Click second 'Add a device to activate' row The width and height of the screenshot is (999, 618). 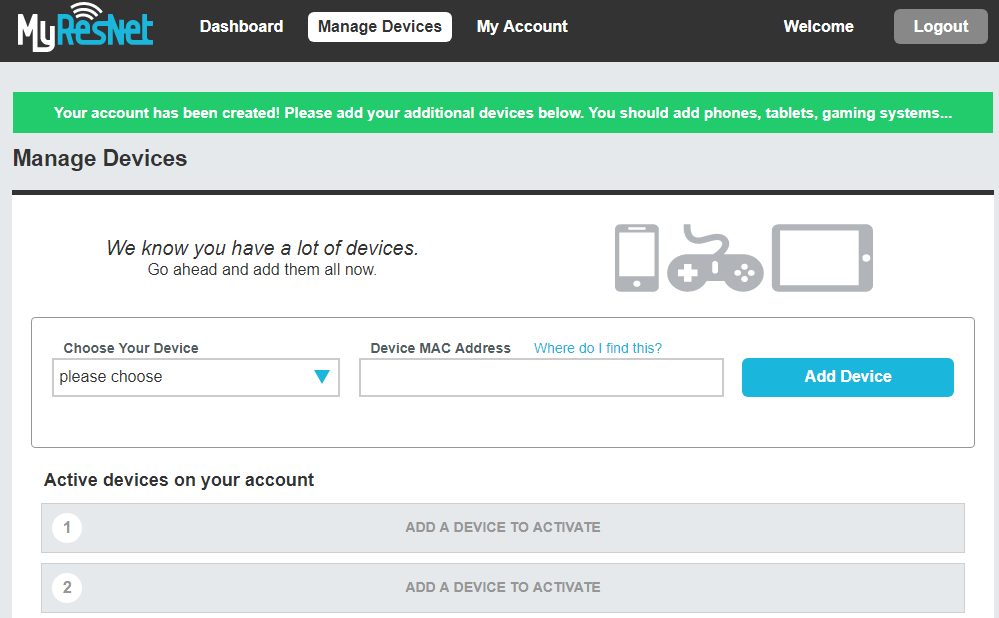502,587
